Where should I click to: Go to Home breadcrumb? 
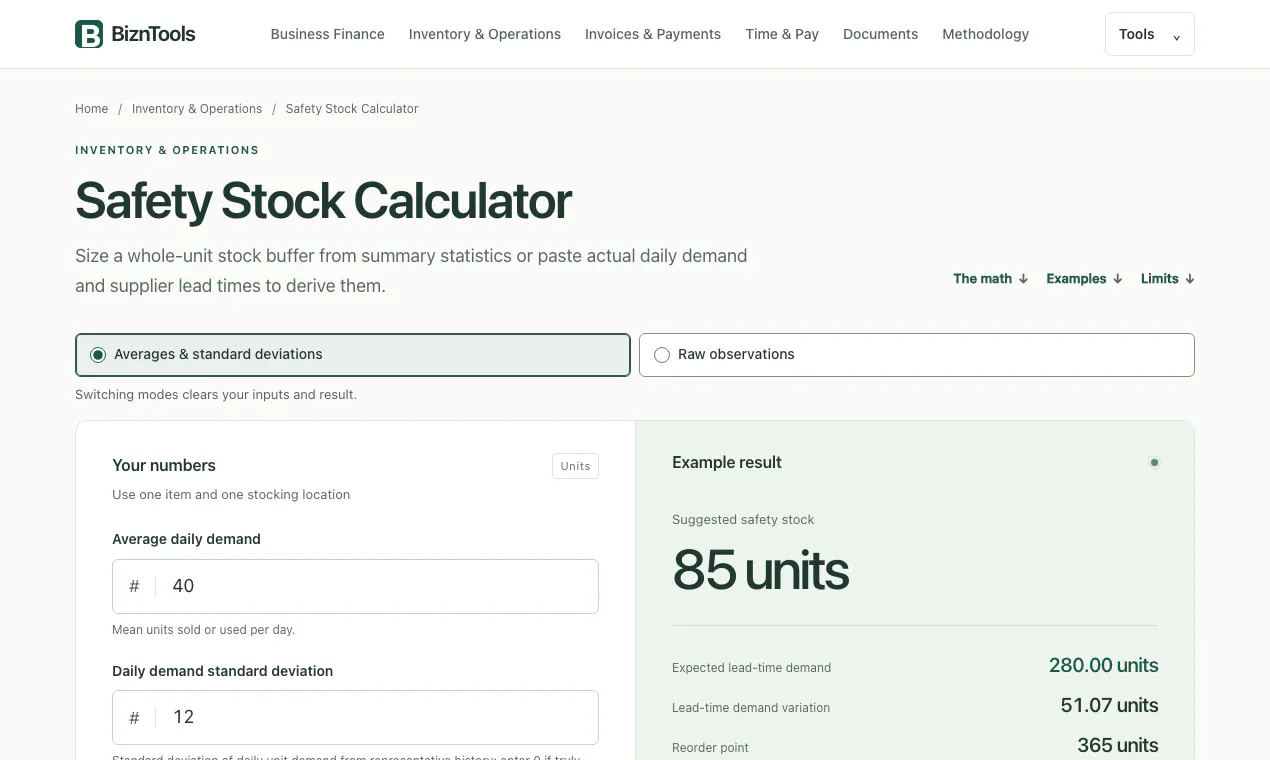(x=91, y=109)
